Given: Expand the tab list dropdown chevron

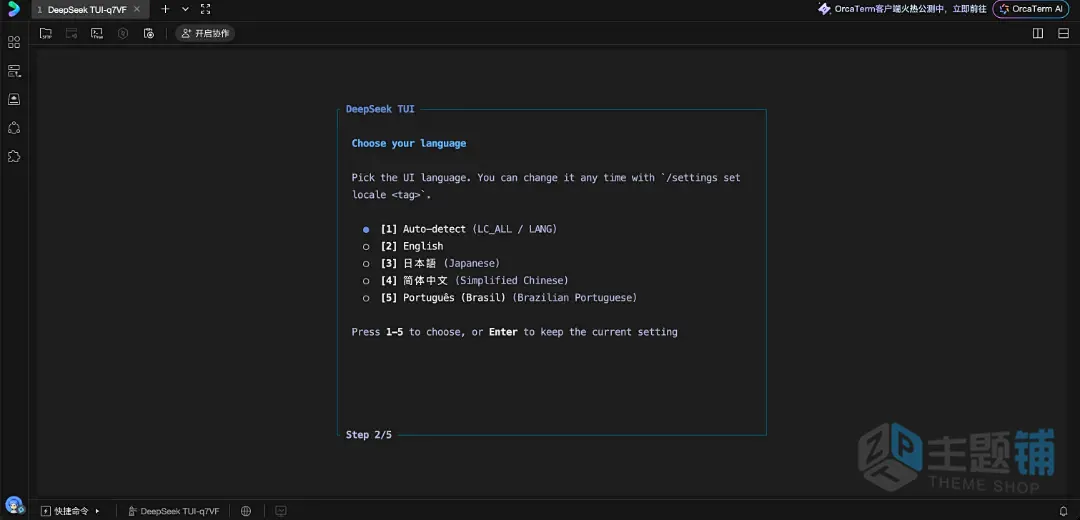Looking at the screenshot, I should click(x=185, y=9).
